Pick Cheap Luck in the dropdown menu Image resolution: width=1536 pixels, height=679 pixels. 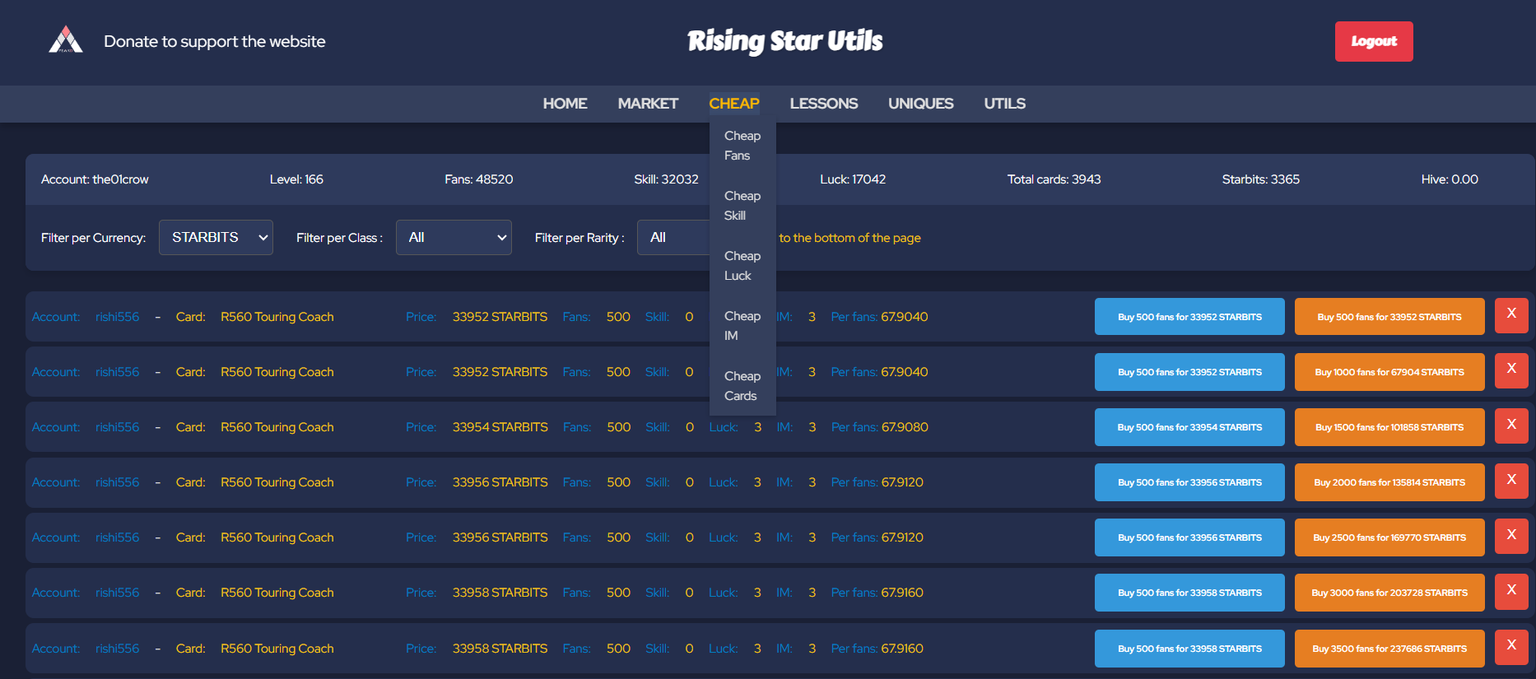(743, 265)
